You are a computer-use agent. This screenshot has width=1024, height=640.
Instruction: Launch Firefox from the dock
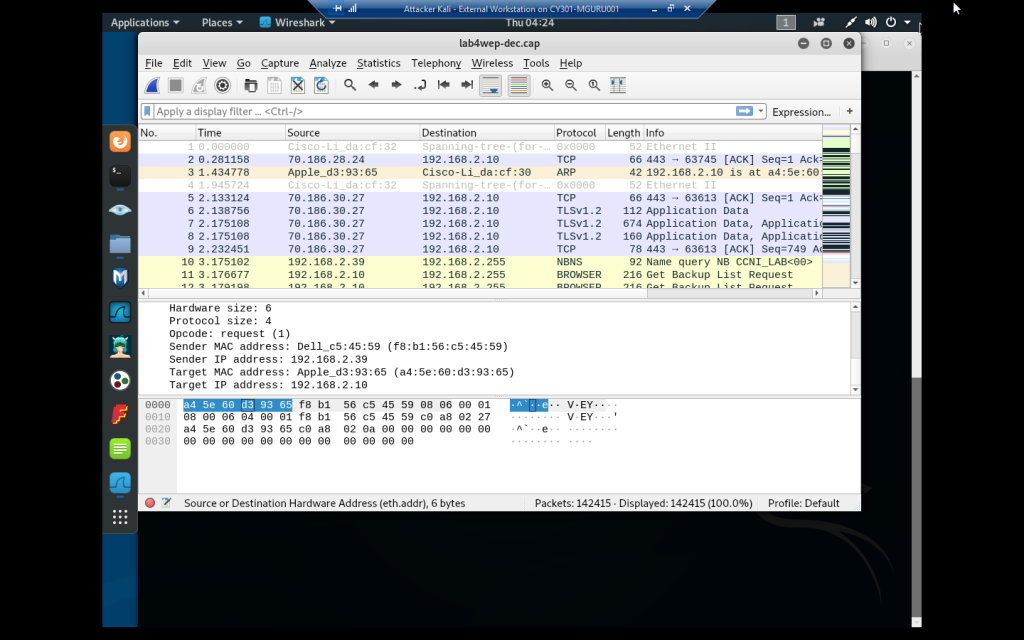[x=120, y=141]
